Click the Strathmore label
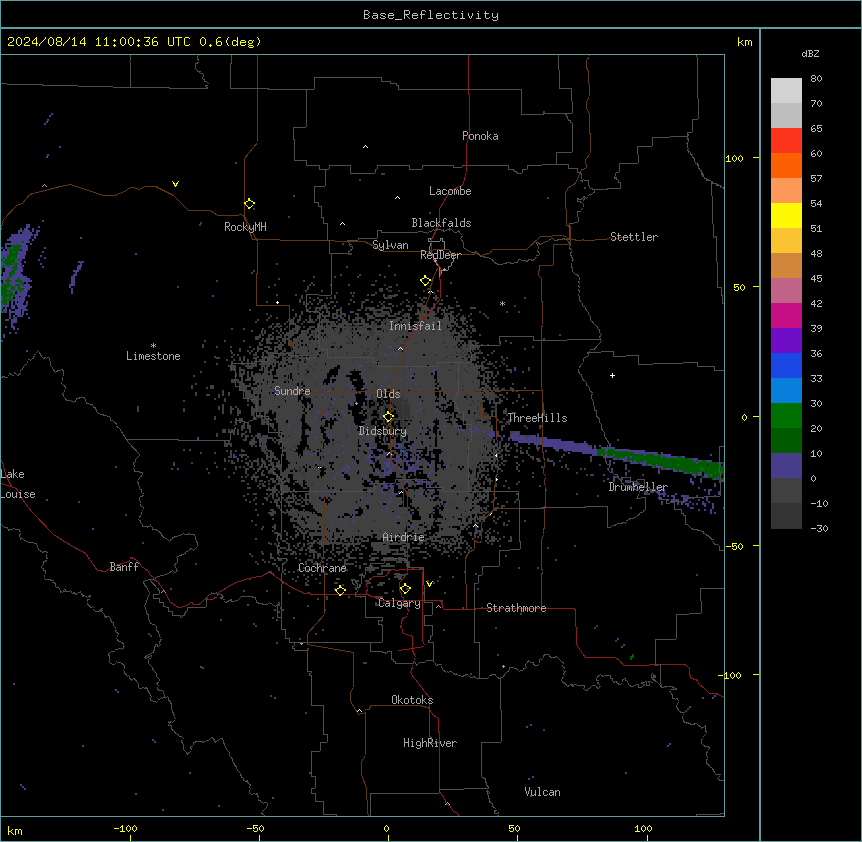 (516, 608)
